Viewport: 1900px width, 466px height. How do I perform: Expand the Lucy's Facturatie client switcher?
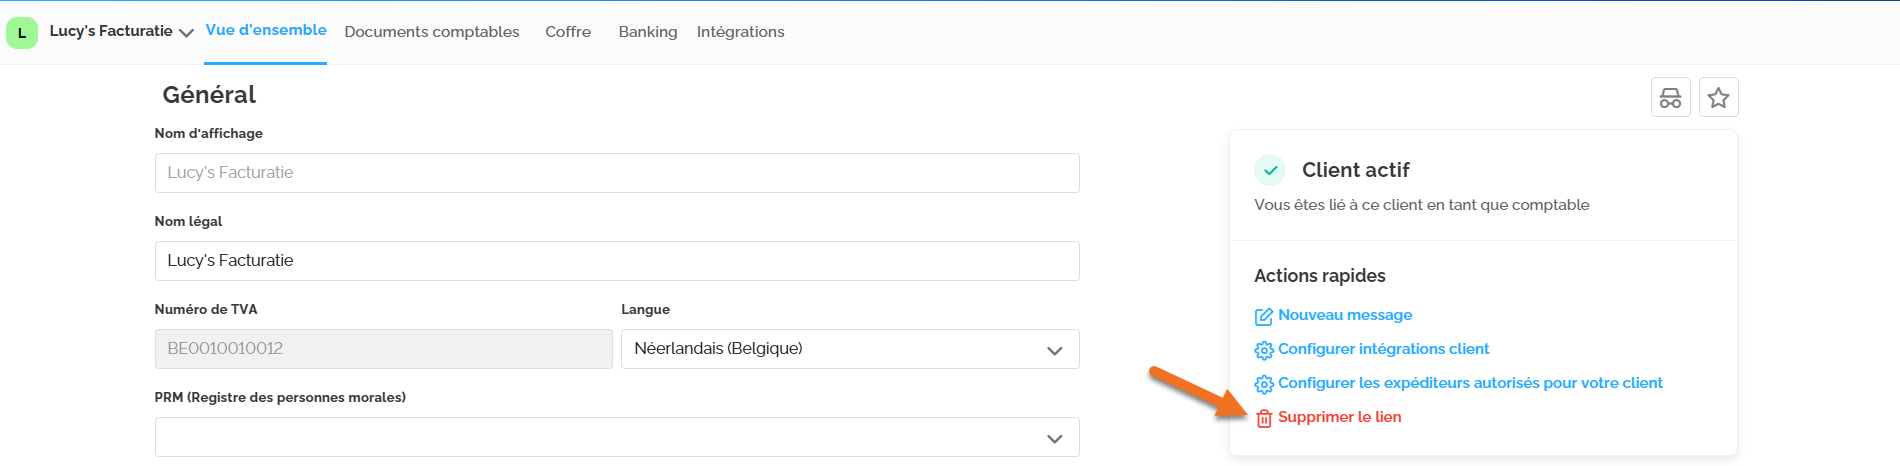(121, 31)
